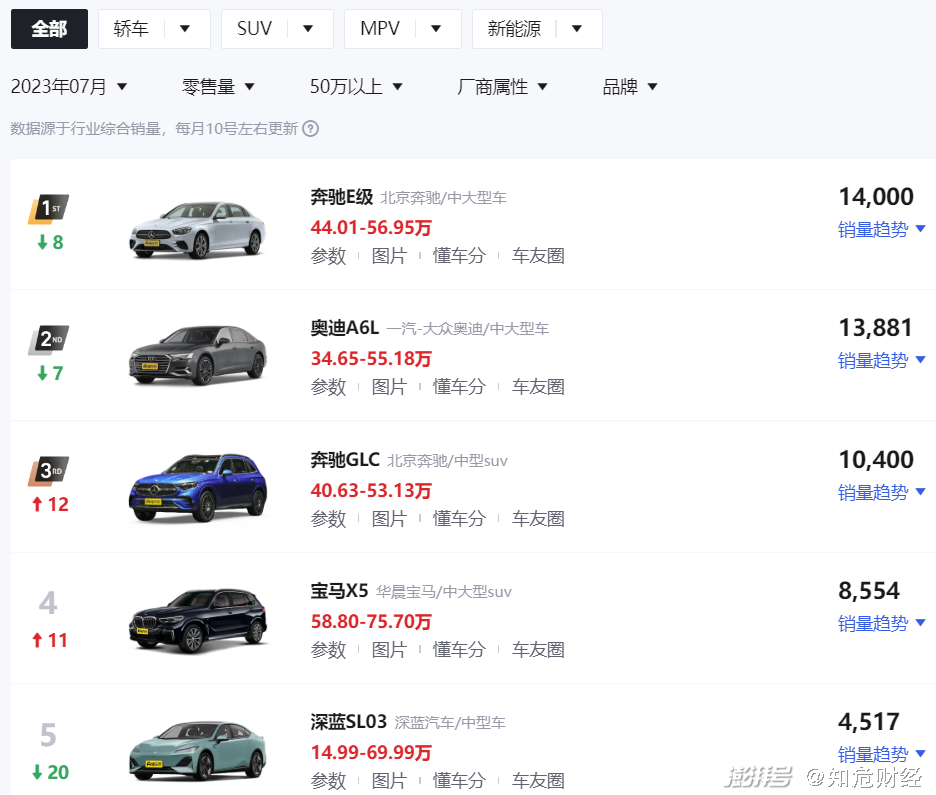The width and height of the screenshot is (936, 795).
Task: Open 车友圈 for 奔驰E级
Action: tap(538, 255)
